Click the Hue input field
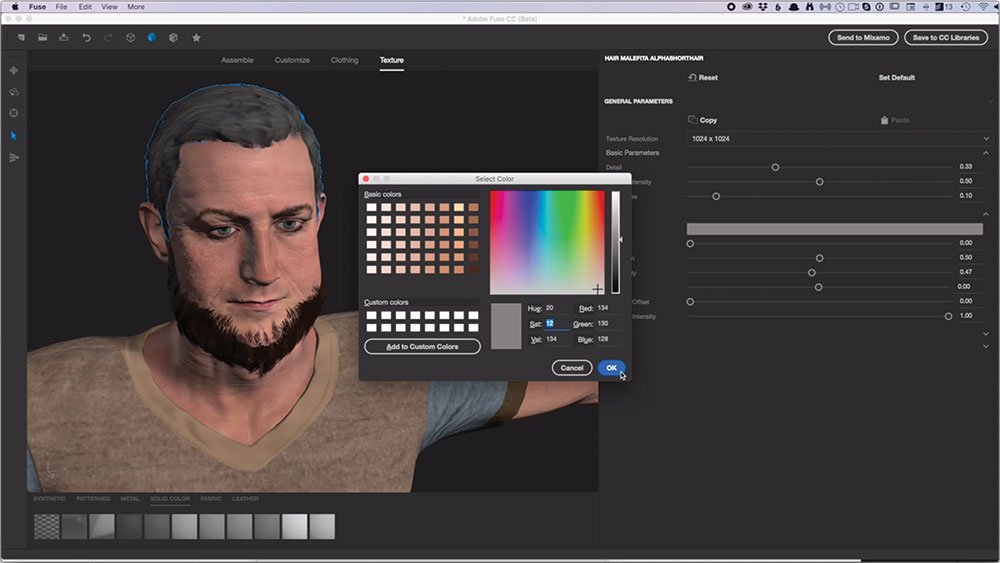The image size is (1000, 563). click(555, 308)
